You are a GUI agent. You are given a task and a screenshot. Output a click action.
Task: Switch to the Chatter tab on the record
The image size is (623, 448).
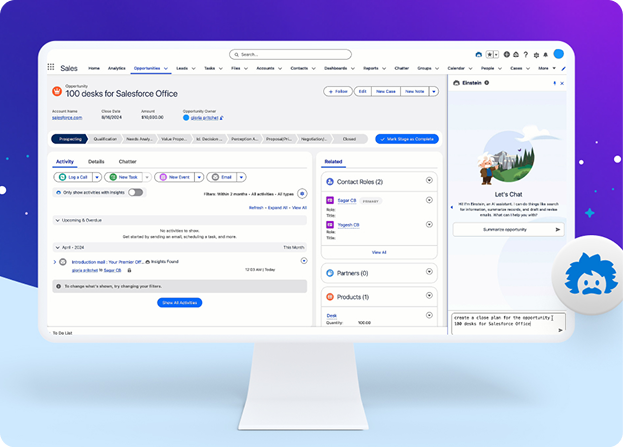click(x=128, y=162)
